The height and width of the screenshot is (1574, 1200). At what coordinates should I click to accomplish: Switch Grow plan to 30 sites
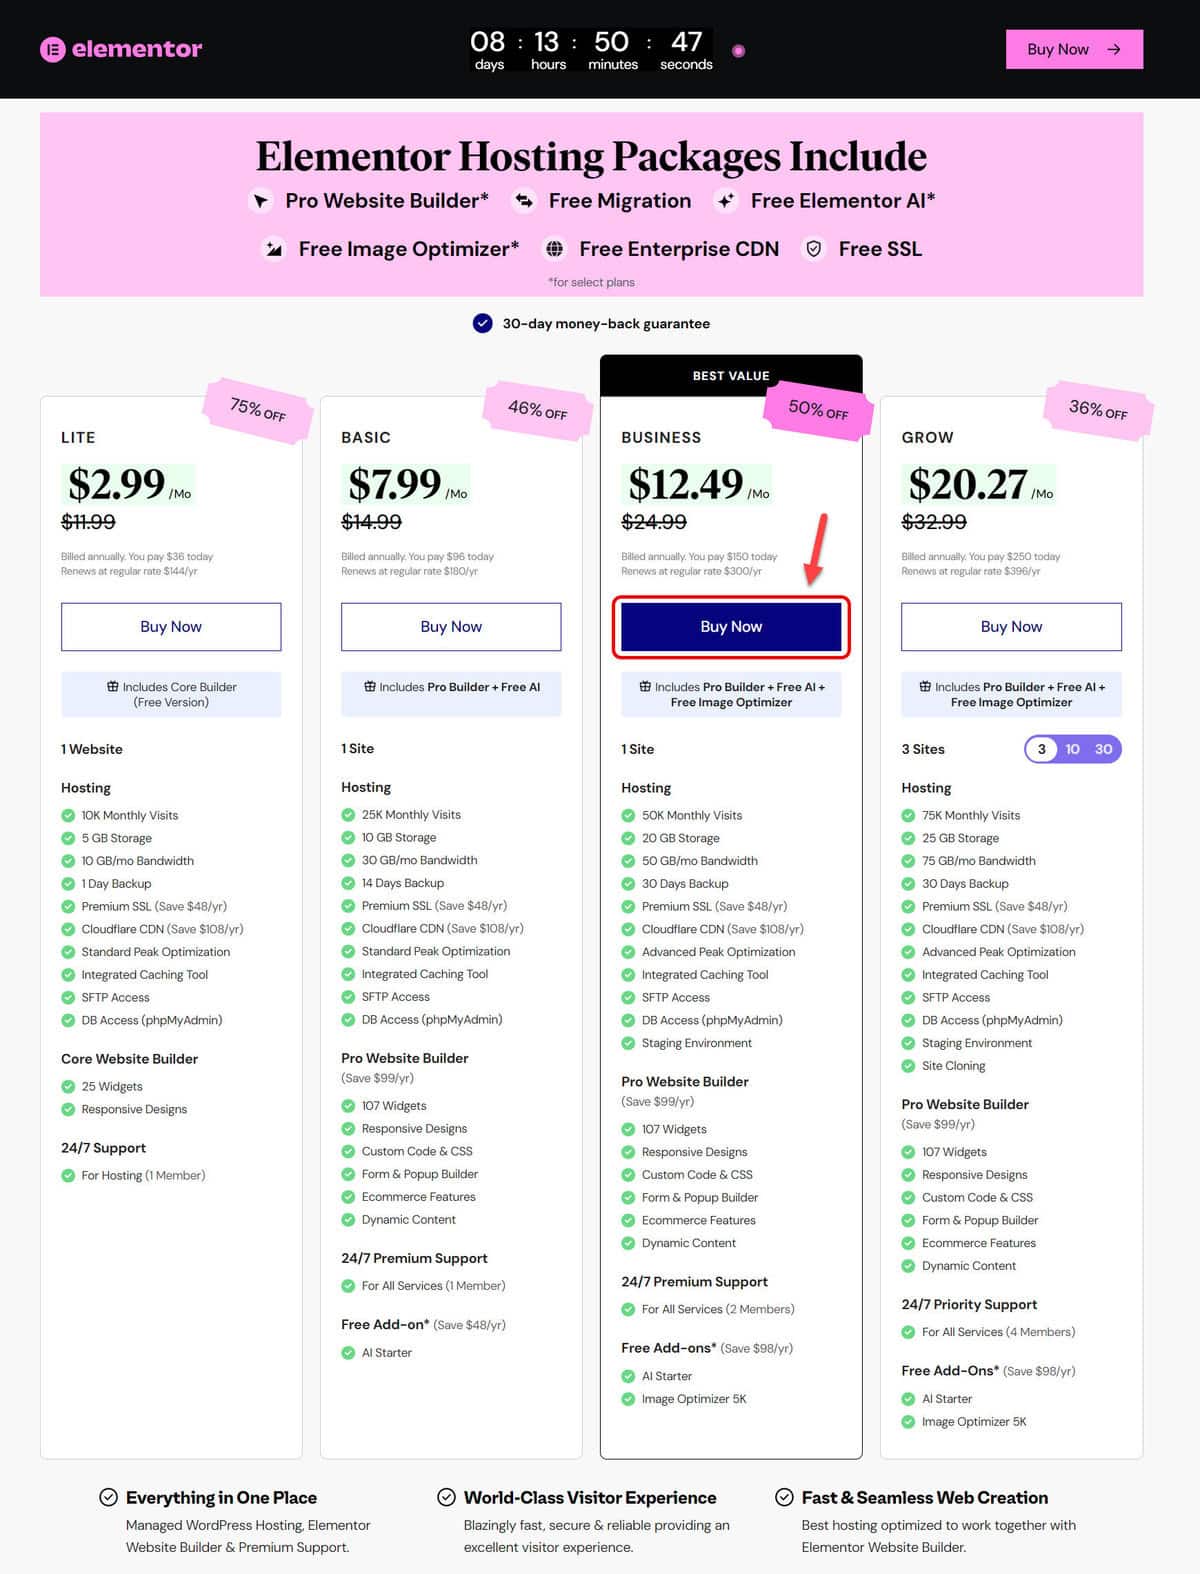(x=1103, y=749)
